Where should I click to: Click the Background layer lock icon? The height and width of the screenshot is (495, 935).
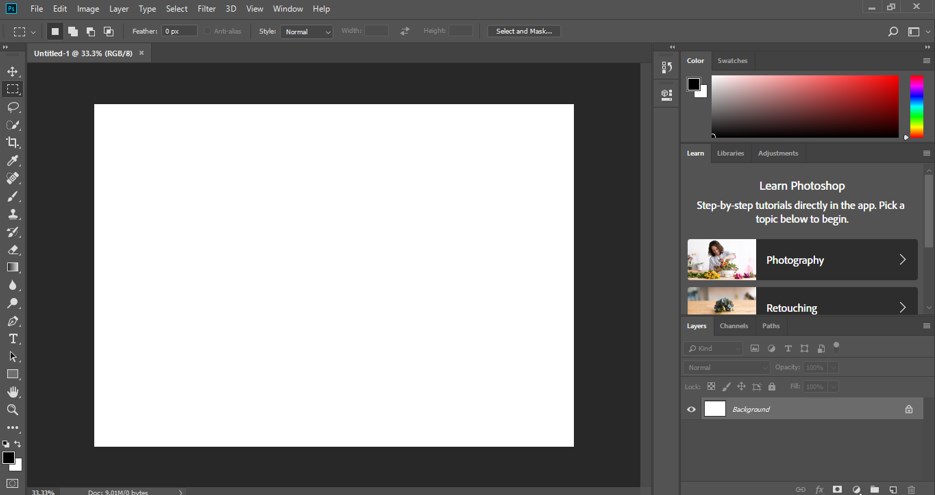click(909, 409)
